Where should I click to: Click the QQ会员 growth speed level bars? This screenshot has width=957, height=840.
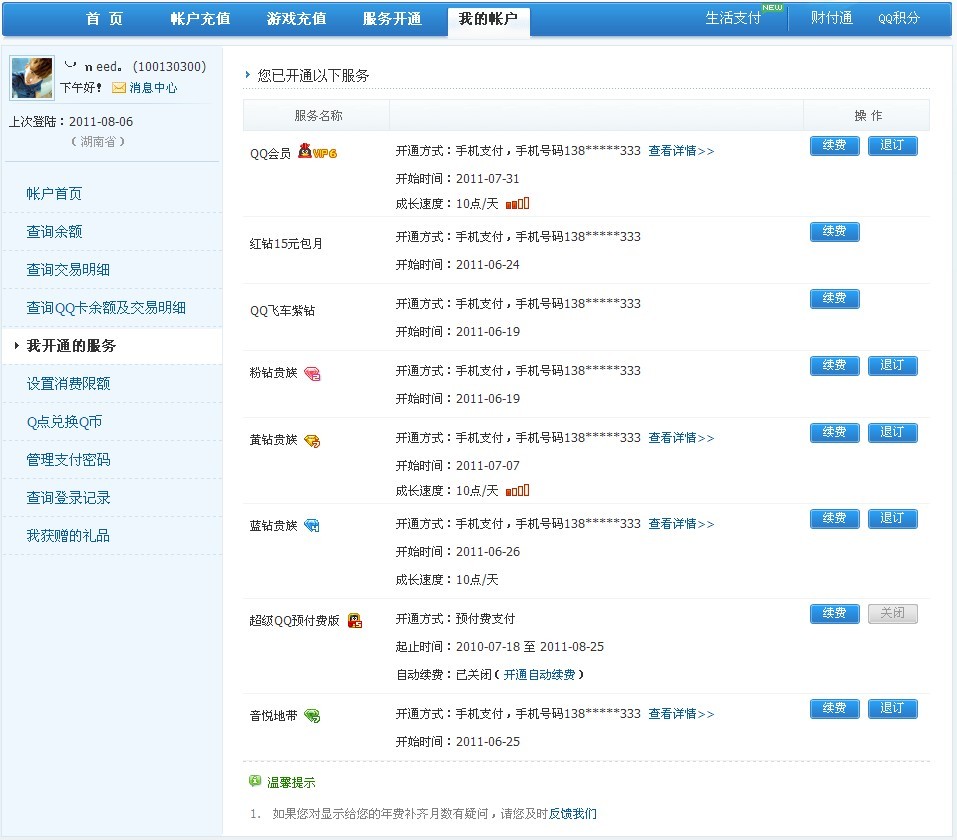pyautogui.click(x=518, y=203)
